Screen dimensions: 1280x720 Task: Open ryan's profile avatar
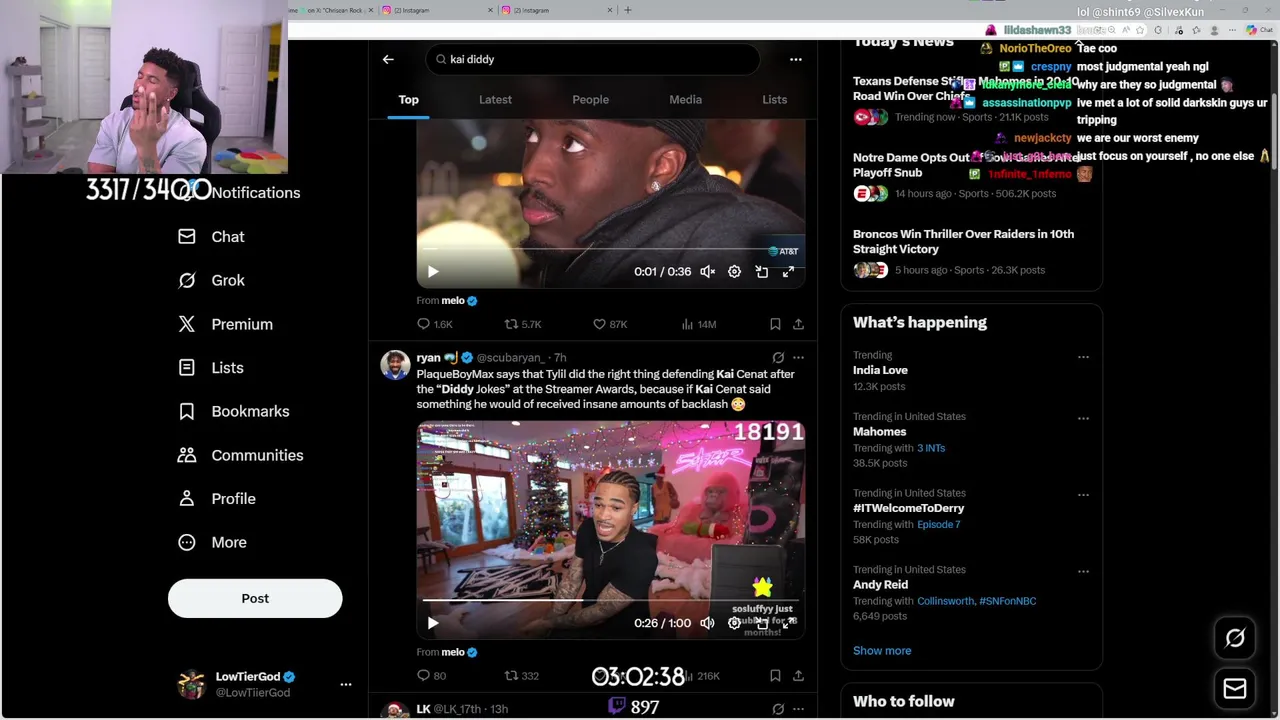point(395,365)
